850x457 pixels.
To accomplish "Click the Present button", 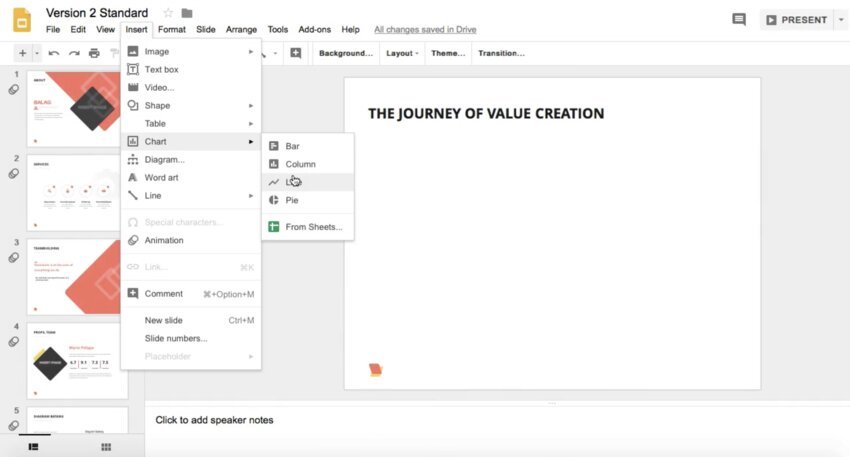I will click(x=796, y=20).
